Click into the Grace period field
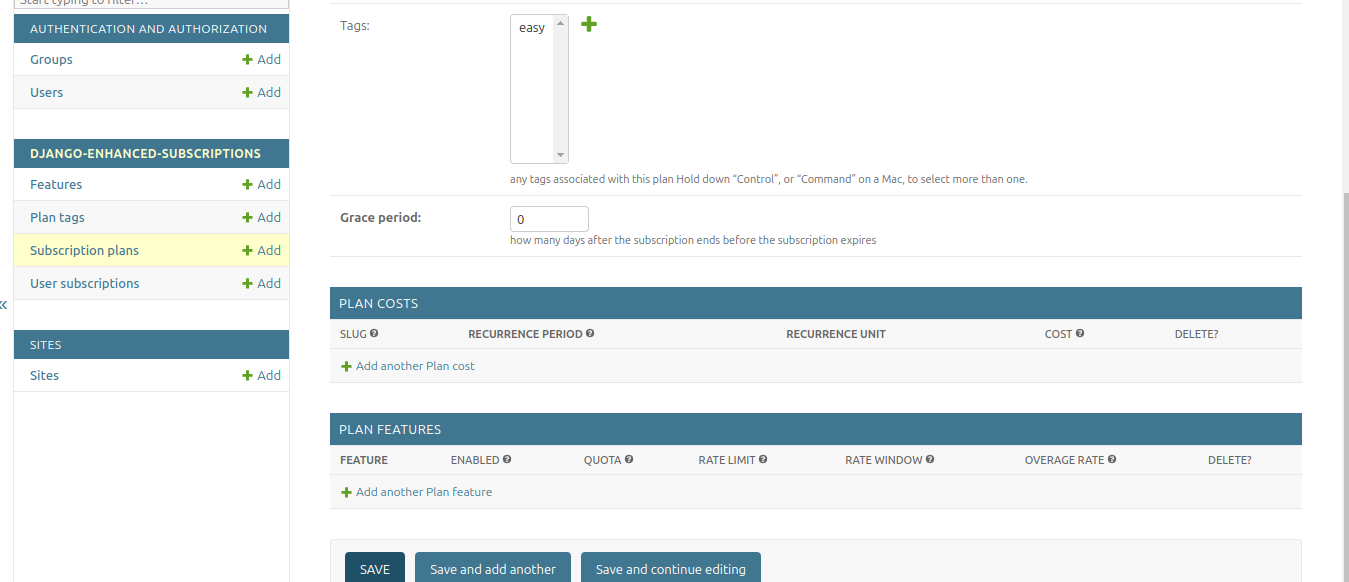1349x582 pixels. (x=549, y=219)
